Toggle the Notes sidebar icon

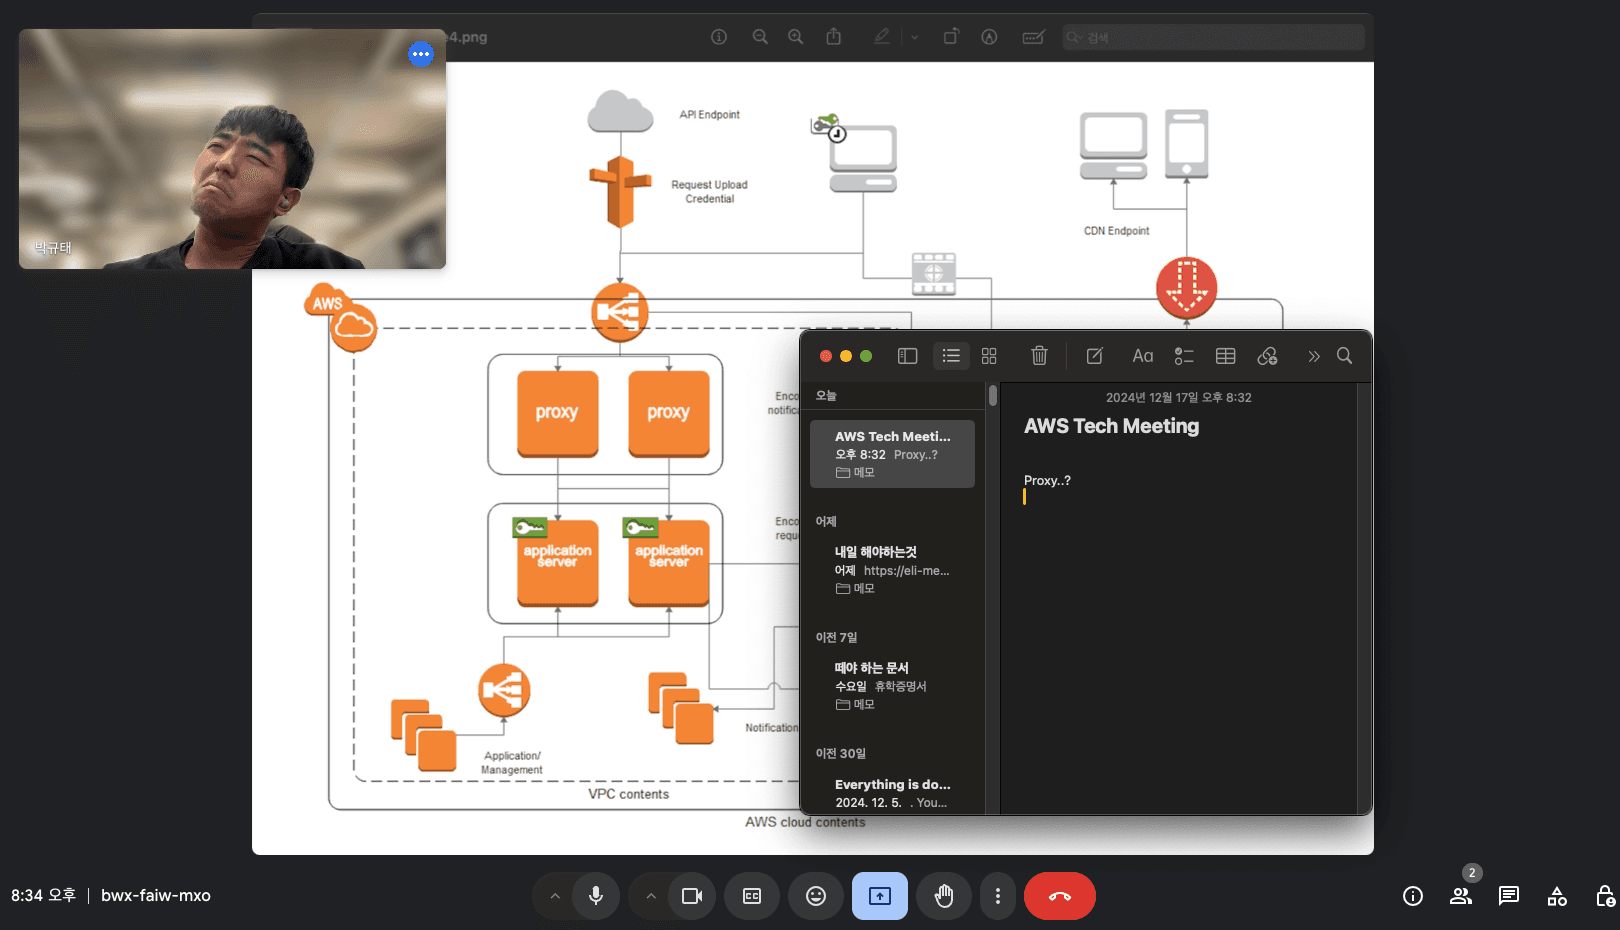(x=908, y=356)
